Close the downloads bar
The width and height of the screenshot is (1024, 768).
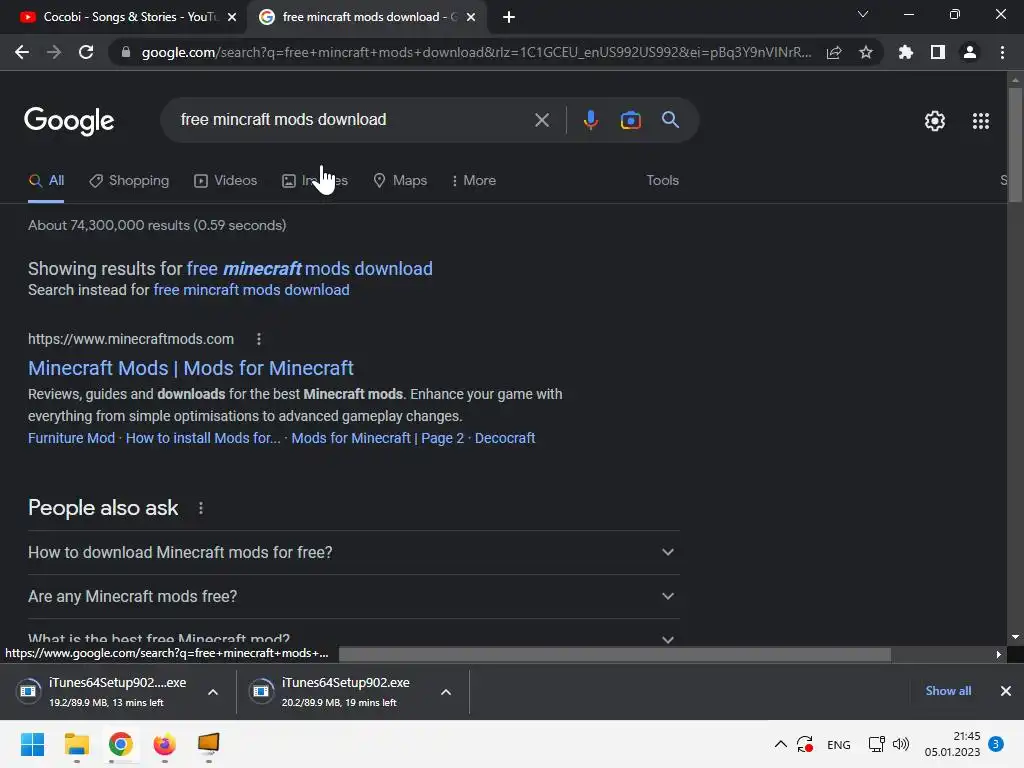pos(1006,691)
